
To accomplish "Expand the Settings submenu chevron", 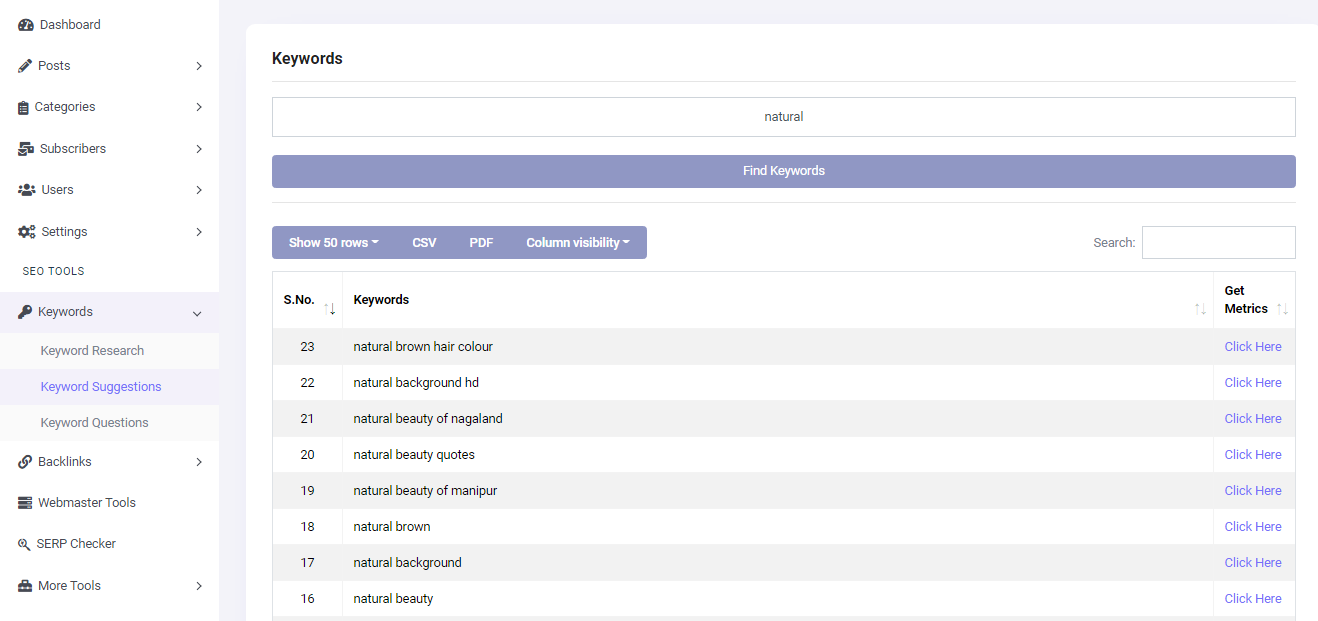I will coord(199,232).
